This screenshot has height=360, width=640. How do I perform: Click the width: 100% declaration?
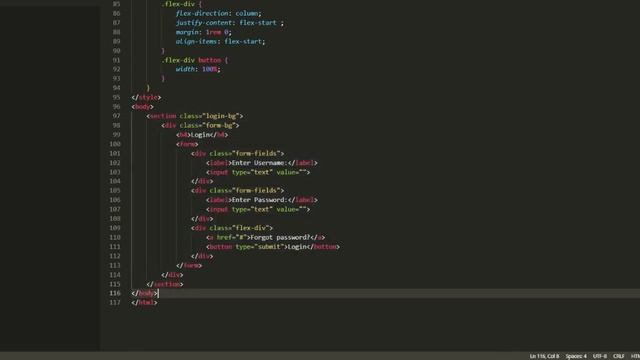[x=198, y=69]
